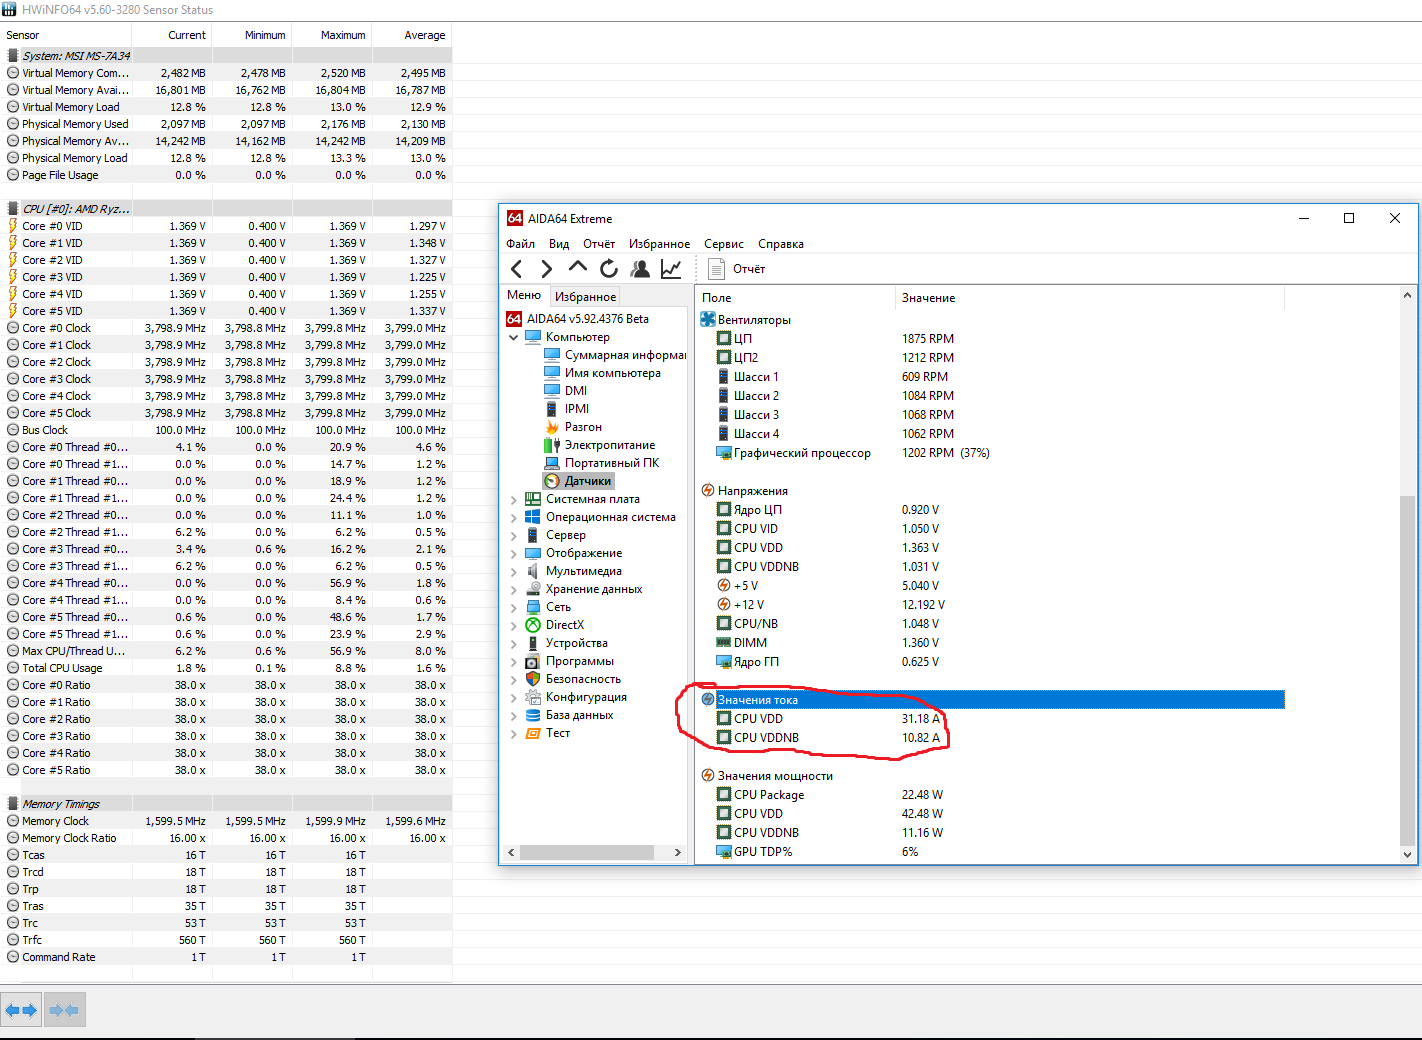Click the tree pane scroll-left arrow
This screenshot has height=1040, width=1422.
[511, 853]
